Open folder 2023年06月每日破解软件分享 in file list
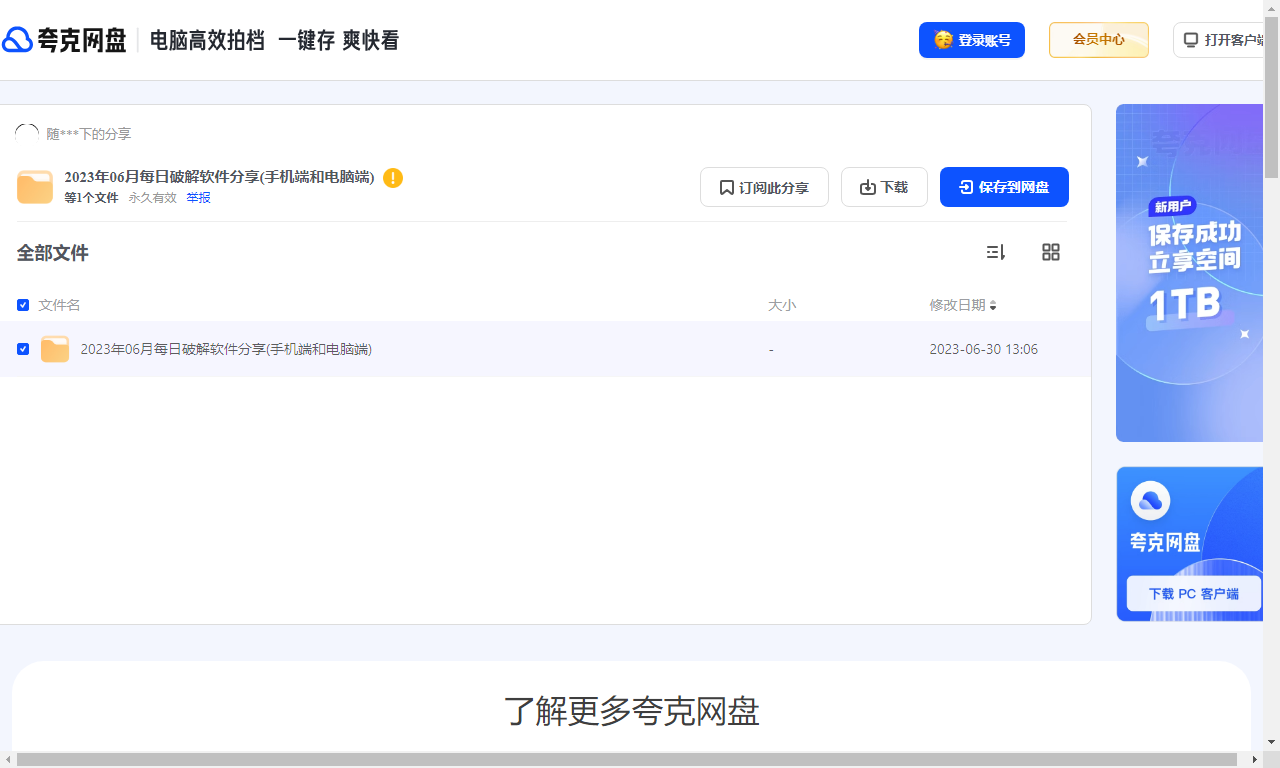Screen dimensions: 1280x768 point(226,349)
